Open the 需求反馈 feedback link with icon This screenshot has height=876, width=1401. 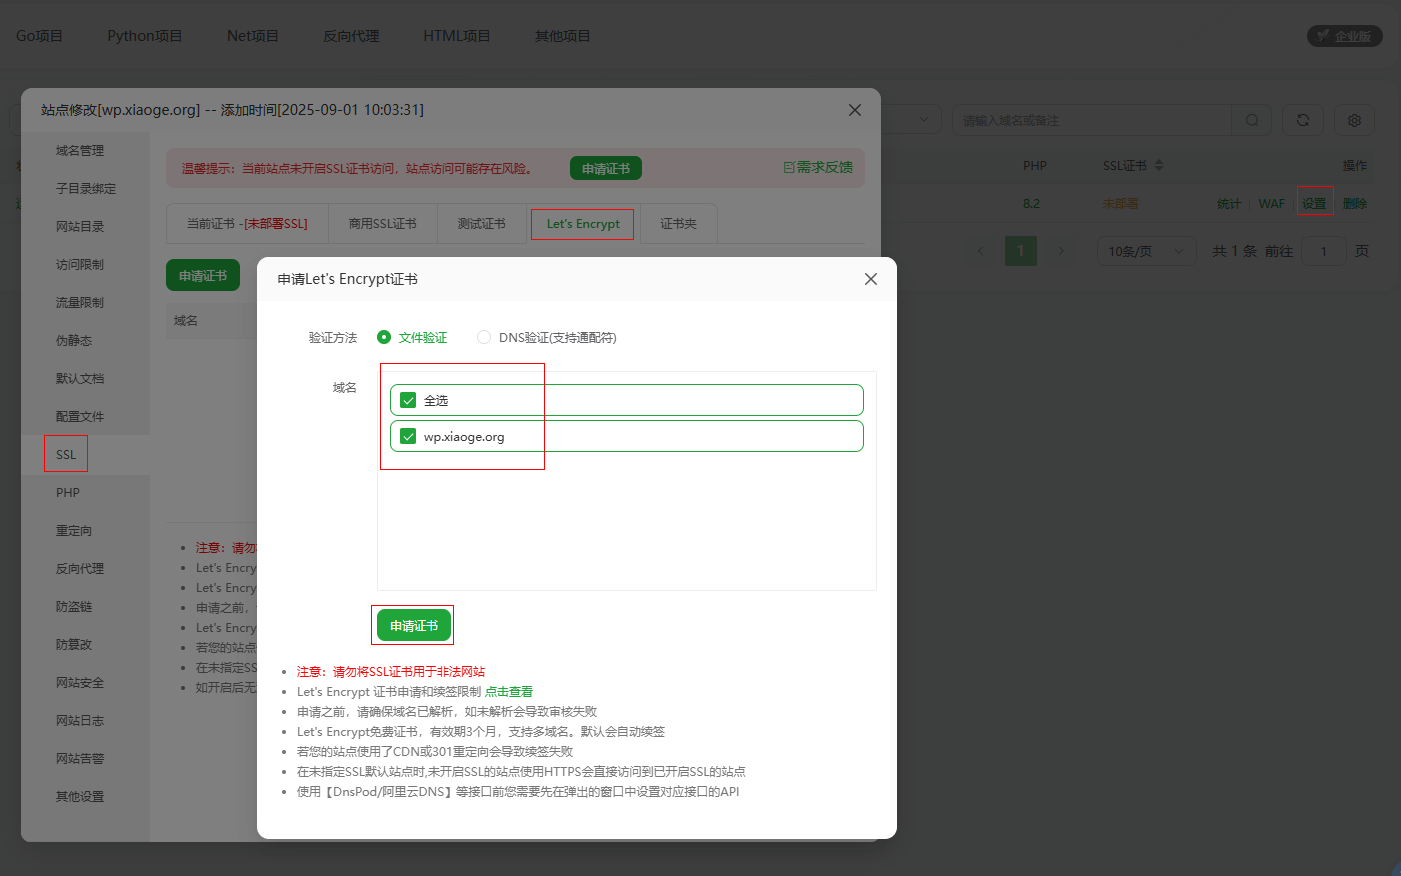pos(817,167)
